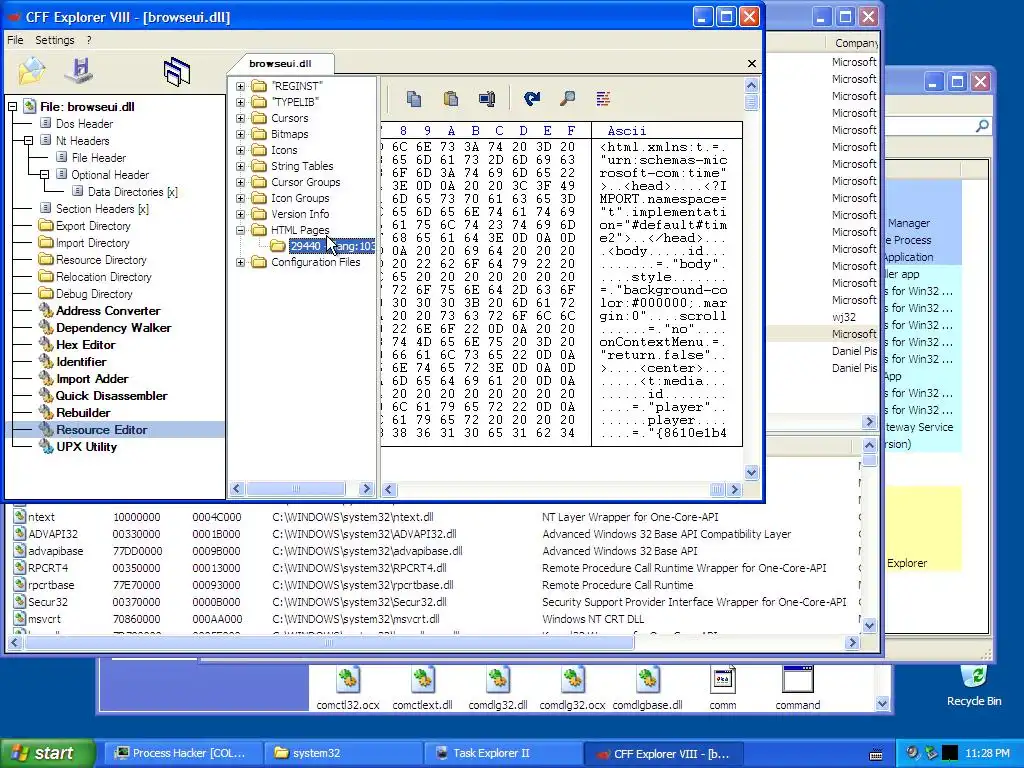This screenshot has width=1024, height=768.
Task: Select the Resource Editor entry
Action: point(101,430)
